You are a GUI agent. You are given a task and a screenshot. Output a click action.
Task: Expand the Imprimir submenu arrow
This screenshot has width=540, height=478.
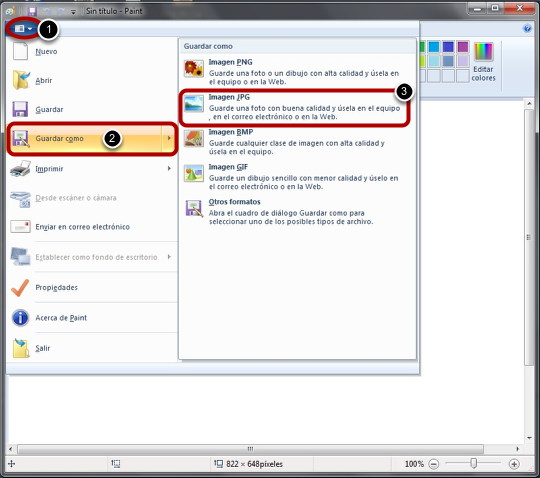(x=169, y=168)
